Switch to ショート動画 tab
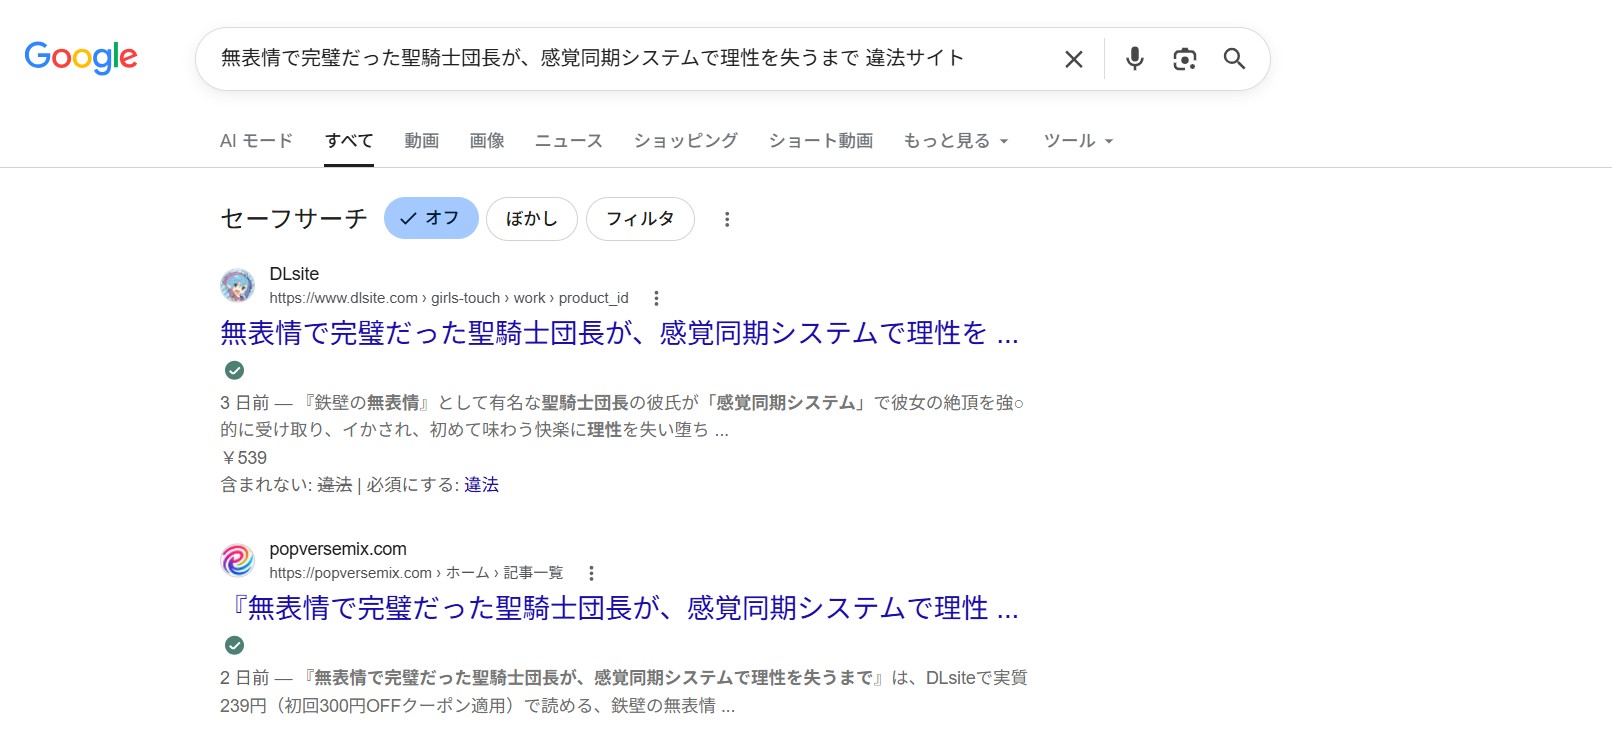 821,141
